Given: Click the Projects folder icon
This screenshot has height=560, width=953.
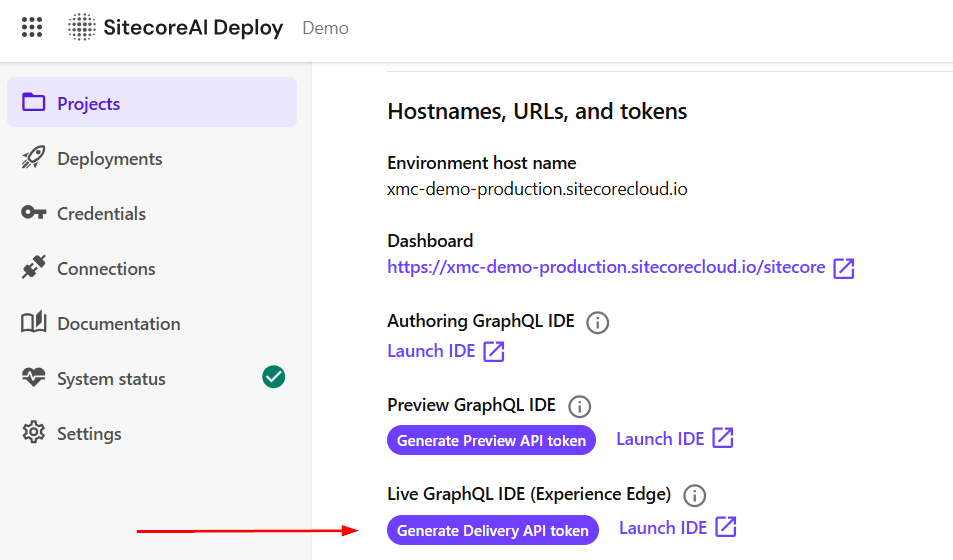Looking at the screenshot, I should pyautogui.click(x=33, y=102).
